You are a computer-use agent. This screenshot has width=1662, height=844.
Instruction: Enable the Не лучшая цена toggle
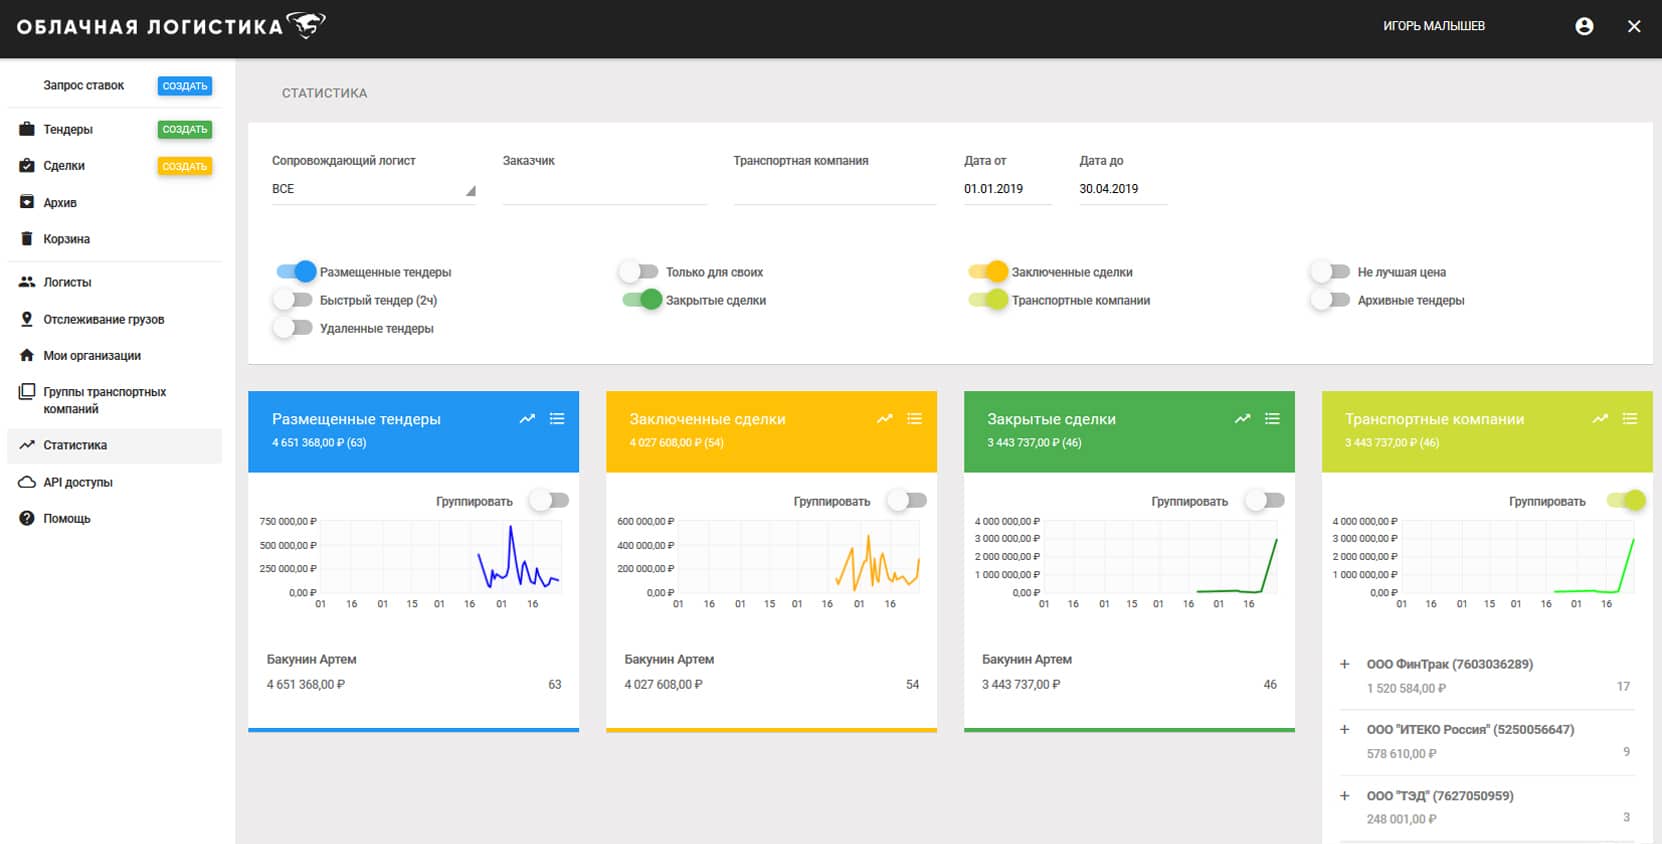pyautogui.click(x=1330, y=271)
